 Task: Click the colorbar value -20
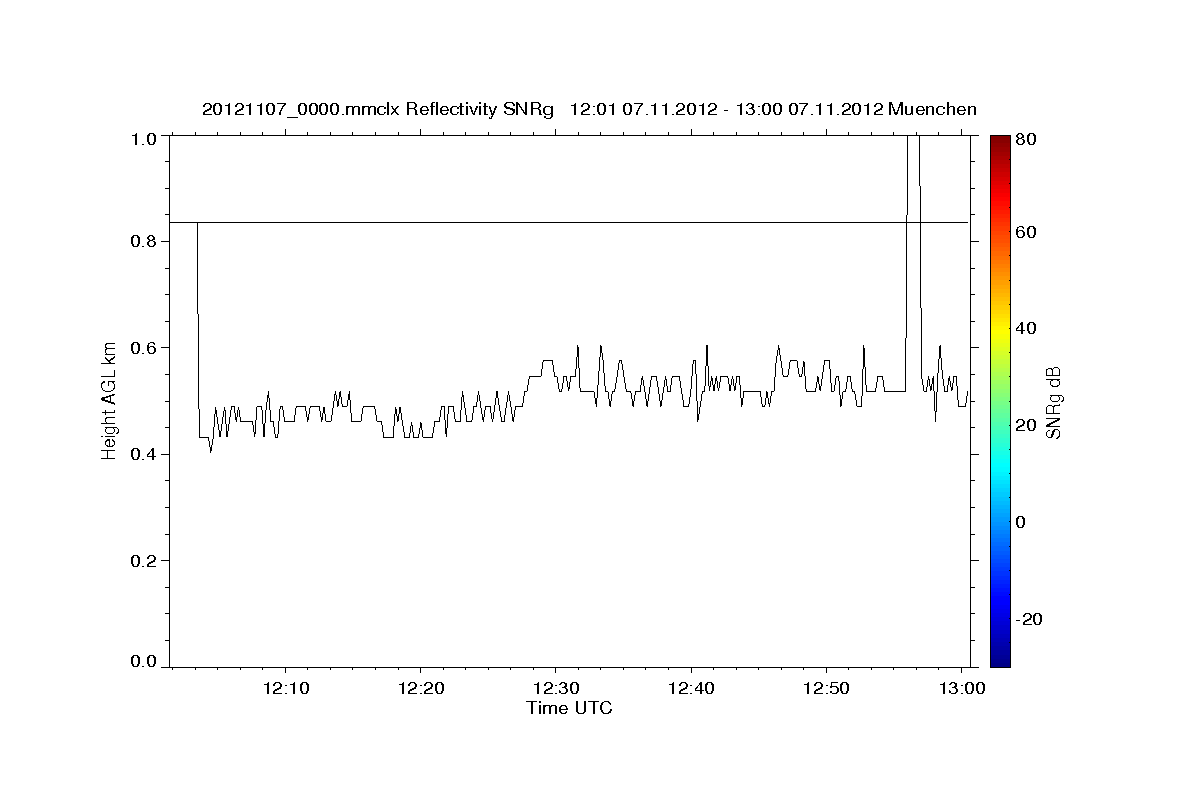[x=1029, y=619]
